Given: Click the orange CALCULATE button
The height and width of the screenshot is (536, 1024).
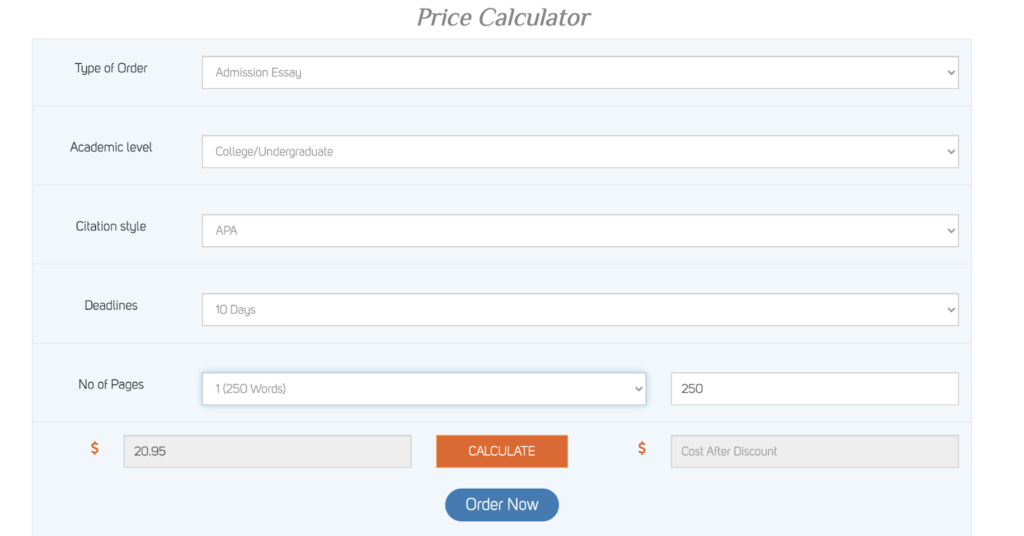Looking at the screenshot, I should [x=502, y=451].
